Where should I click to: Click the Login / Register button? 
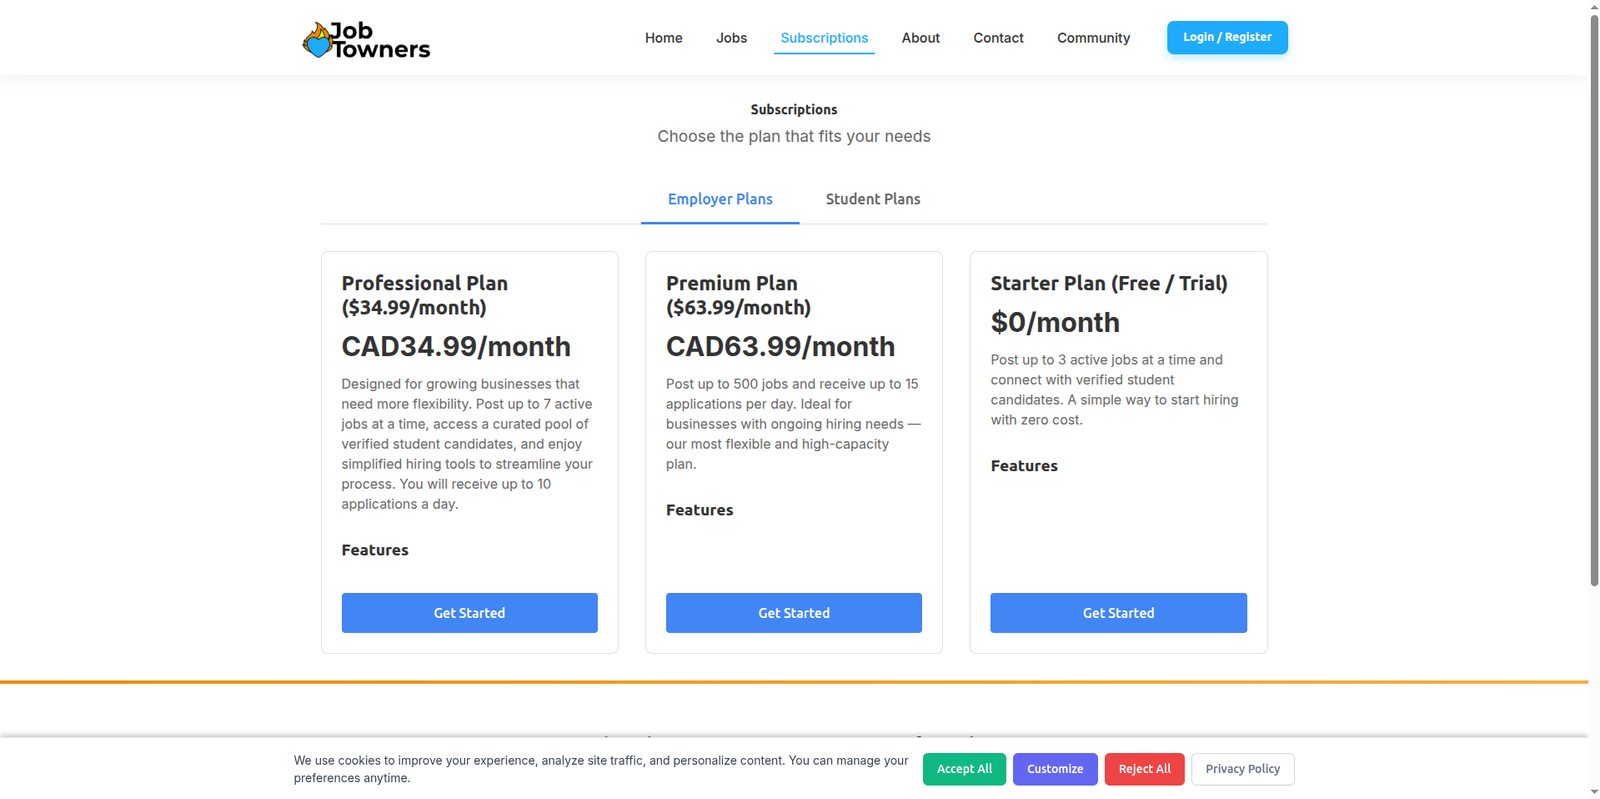tap(1227, 38)
